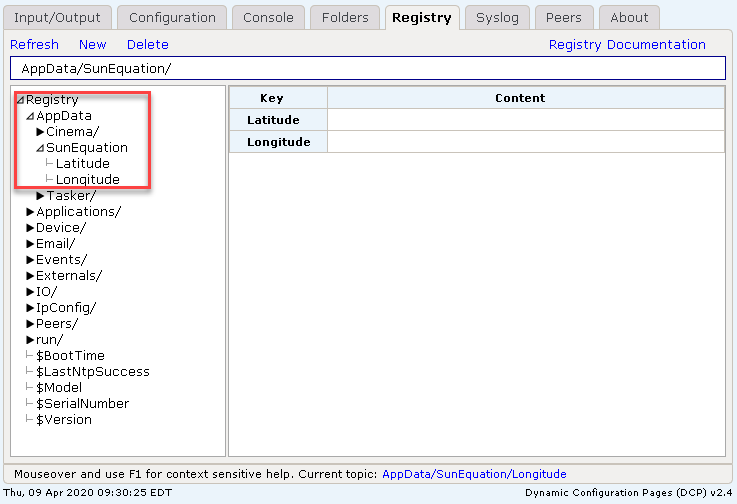This screenshot has height=504, width=737.
Task: Select the Tasker/ tree label
Action: pos(71,196)
